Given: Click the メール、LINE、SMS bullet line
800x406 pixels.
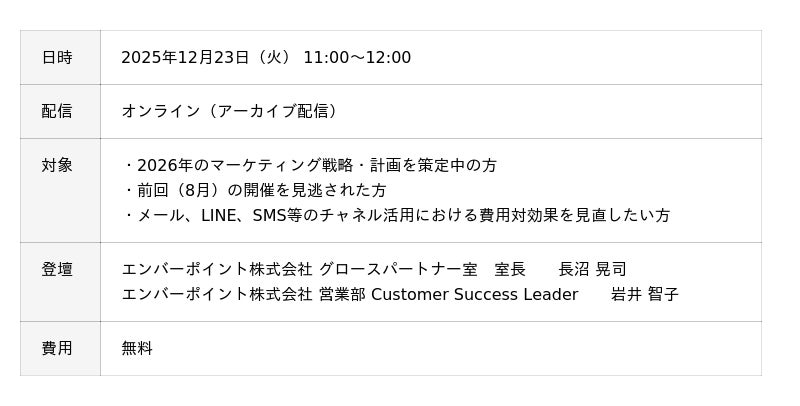Looking at the screenshot, I should 396,215.
